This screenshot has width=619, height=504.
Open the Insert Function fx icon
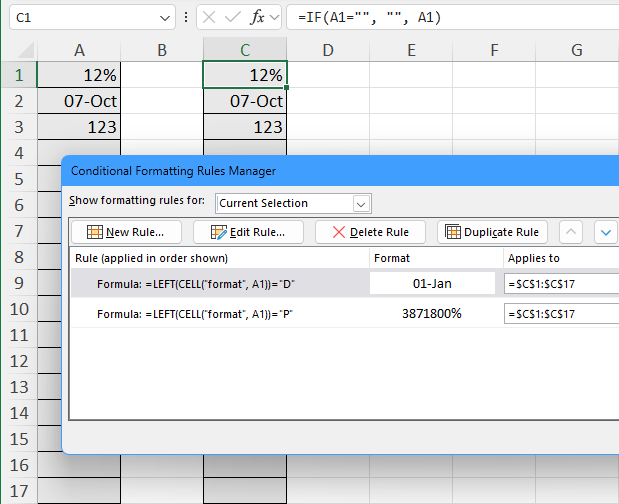(x=257, y=17)
